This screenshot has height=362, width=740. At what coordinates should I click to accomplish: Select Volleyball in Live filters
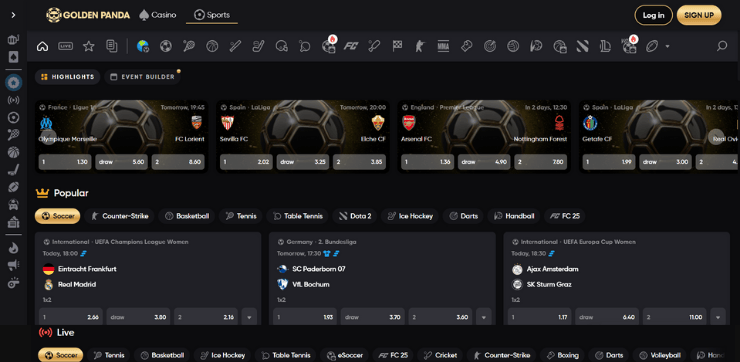(659, 355)
